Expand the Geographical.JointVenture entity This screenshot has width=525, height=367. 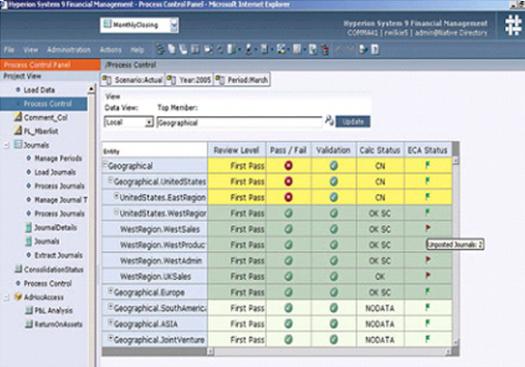[110, 338]
